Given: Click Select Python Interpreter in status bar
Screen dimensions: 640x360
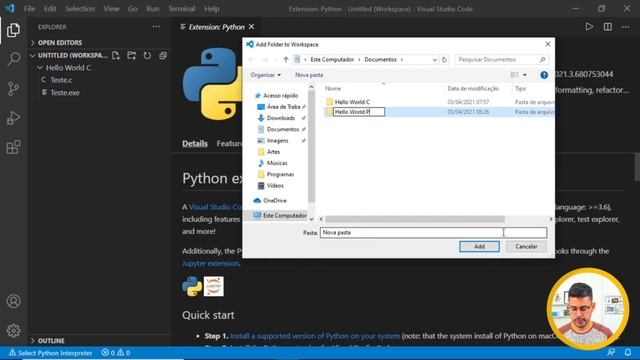Looking at the screenshot, I should 51,353.
